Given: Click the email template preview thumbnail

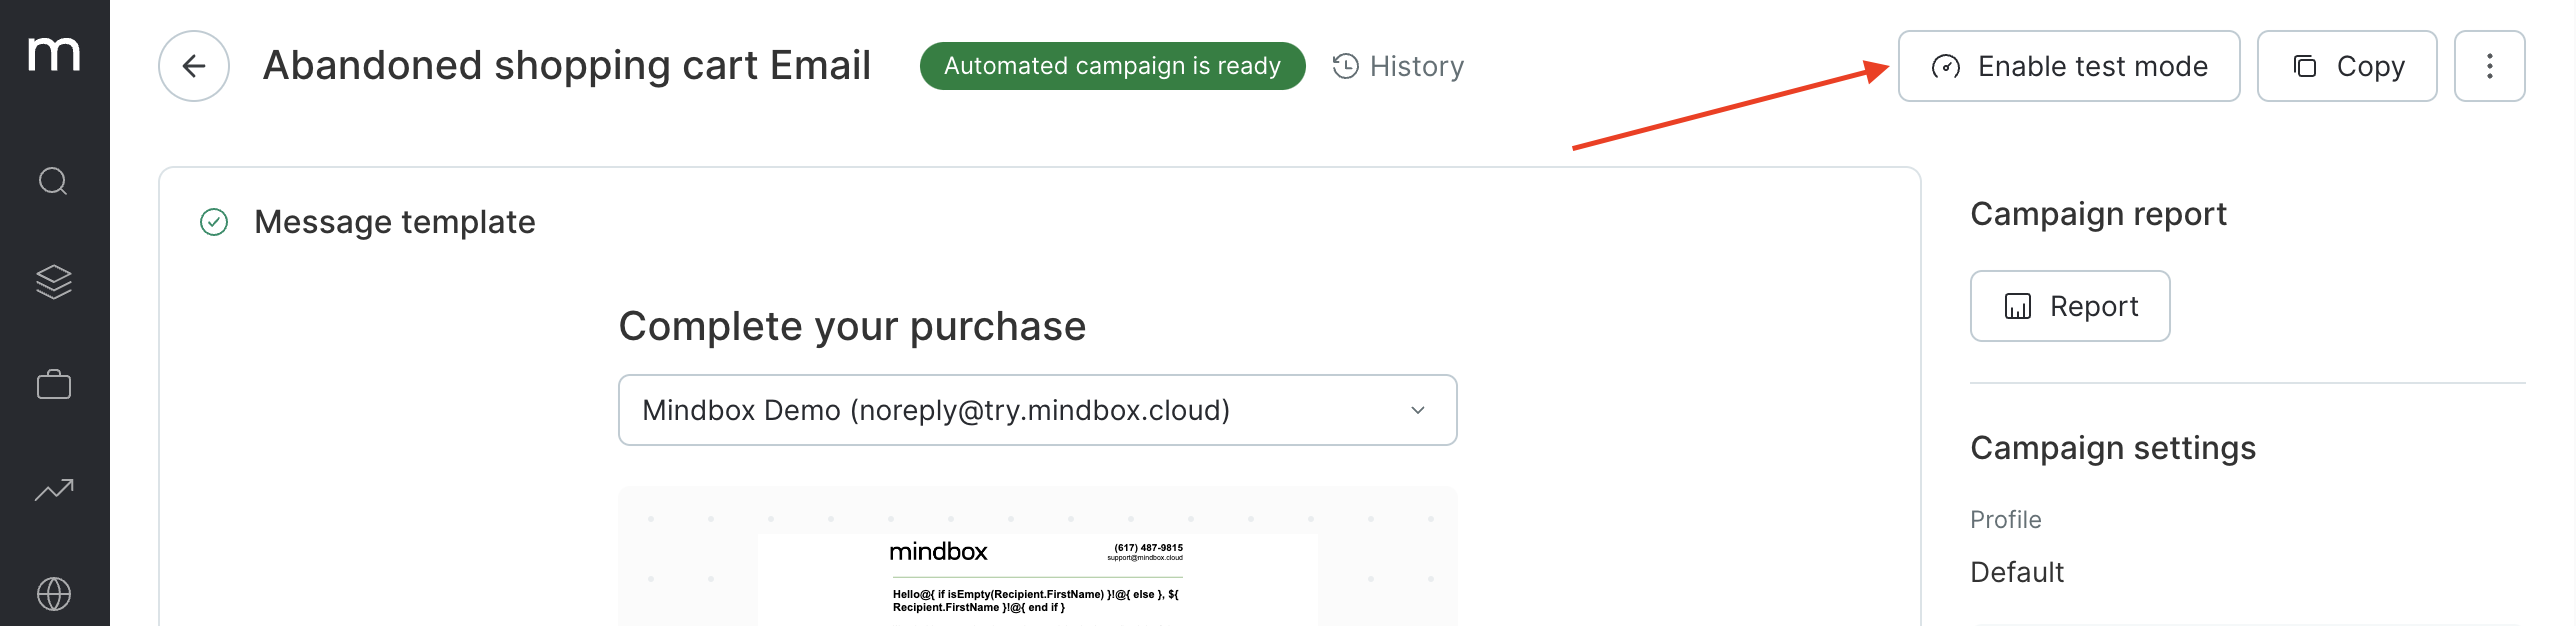Looking at the screenshot, I should pos(1038,557).
